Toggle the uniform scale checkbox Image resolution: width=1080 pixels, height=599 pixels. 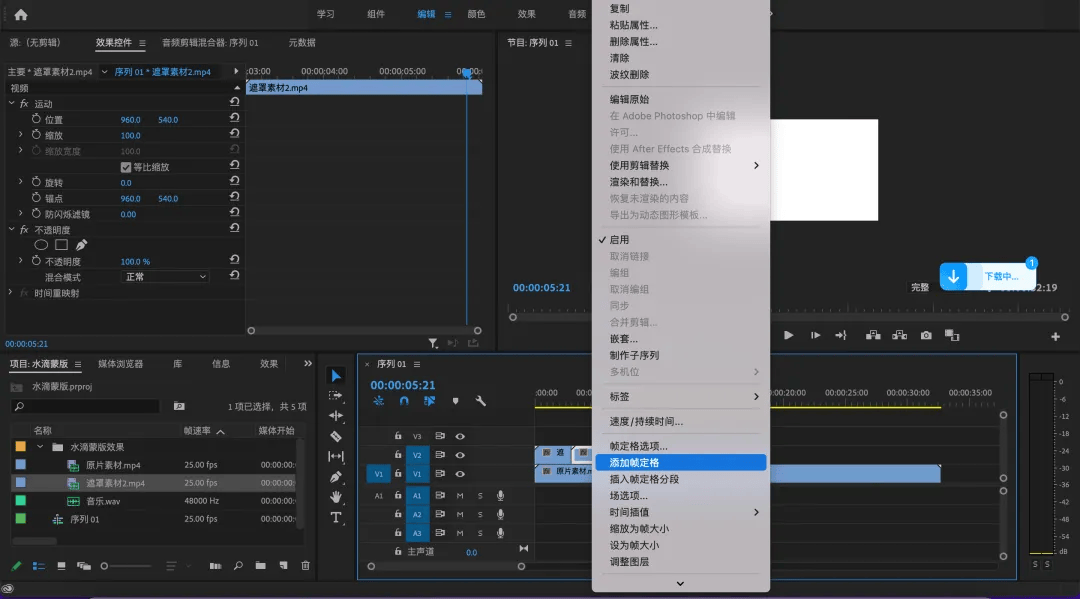125,167
